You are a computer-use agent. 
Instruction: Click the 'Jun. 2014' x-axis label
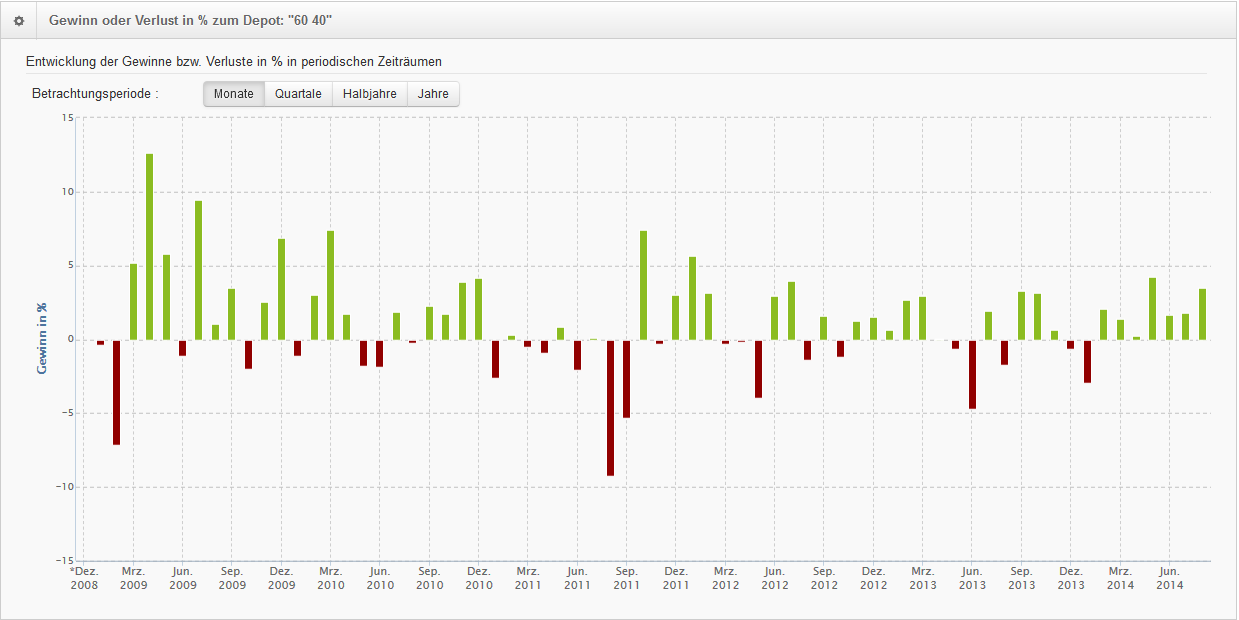pos(1169,578)
